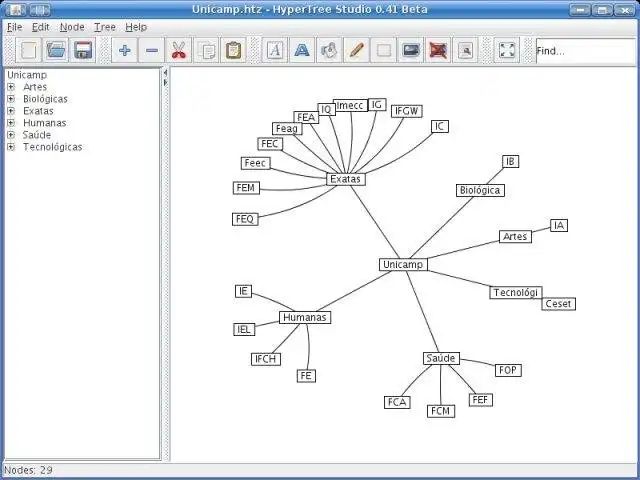Image resolution: width=640 pixels, height=480 pixels.
Task: Select the IC node
Action: 440,127
